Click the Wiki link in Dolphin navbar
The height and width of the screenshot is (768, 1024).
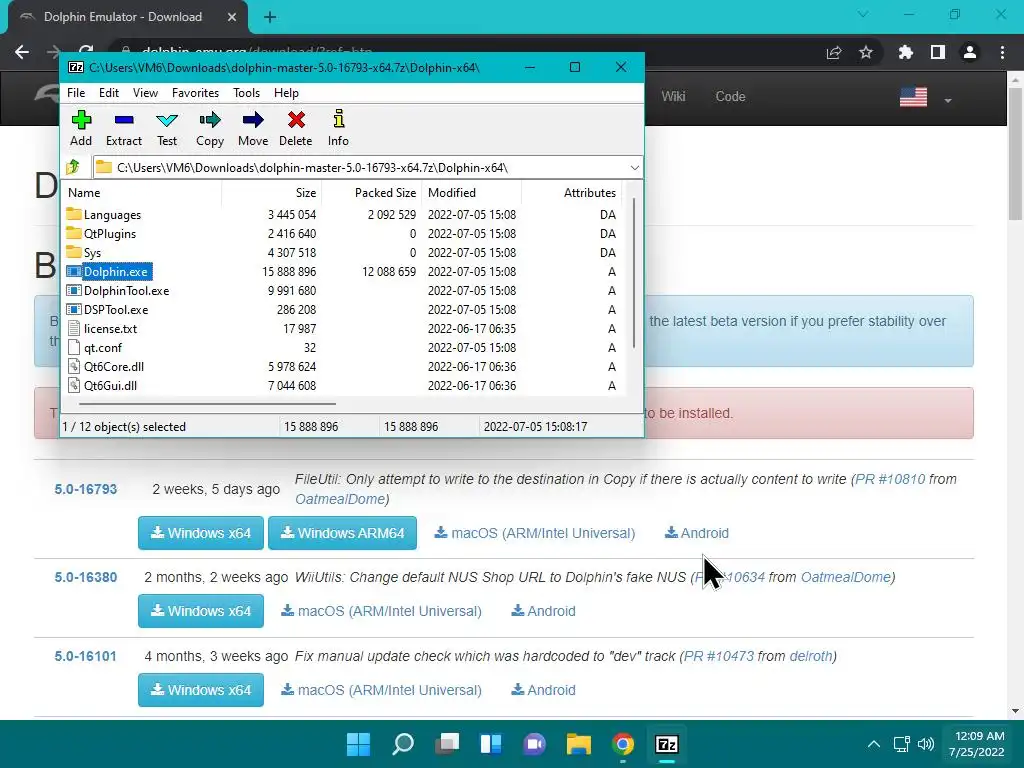(673, 97)
